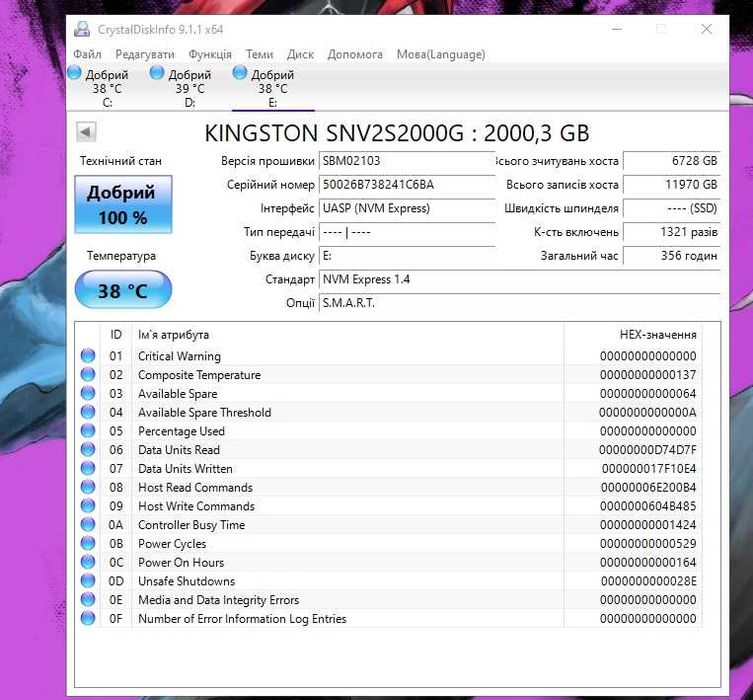Select the Data Units Written hex value
This screenshot has width=753, height=700.
649,468
